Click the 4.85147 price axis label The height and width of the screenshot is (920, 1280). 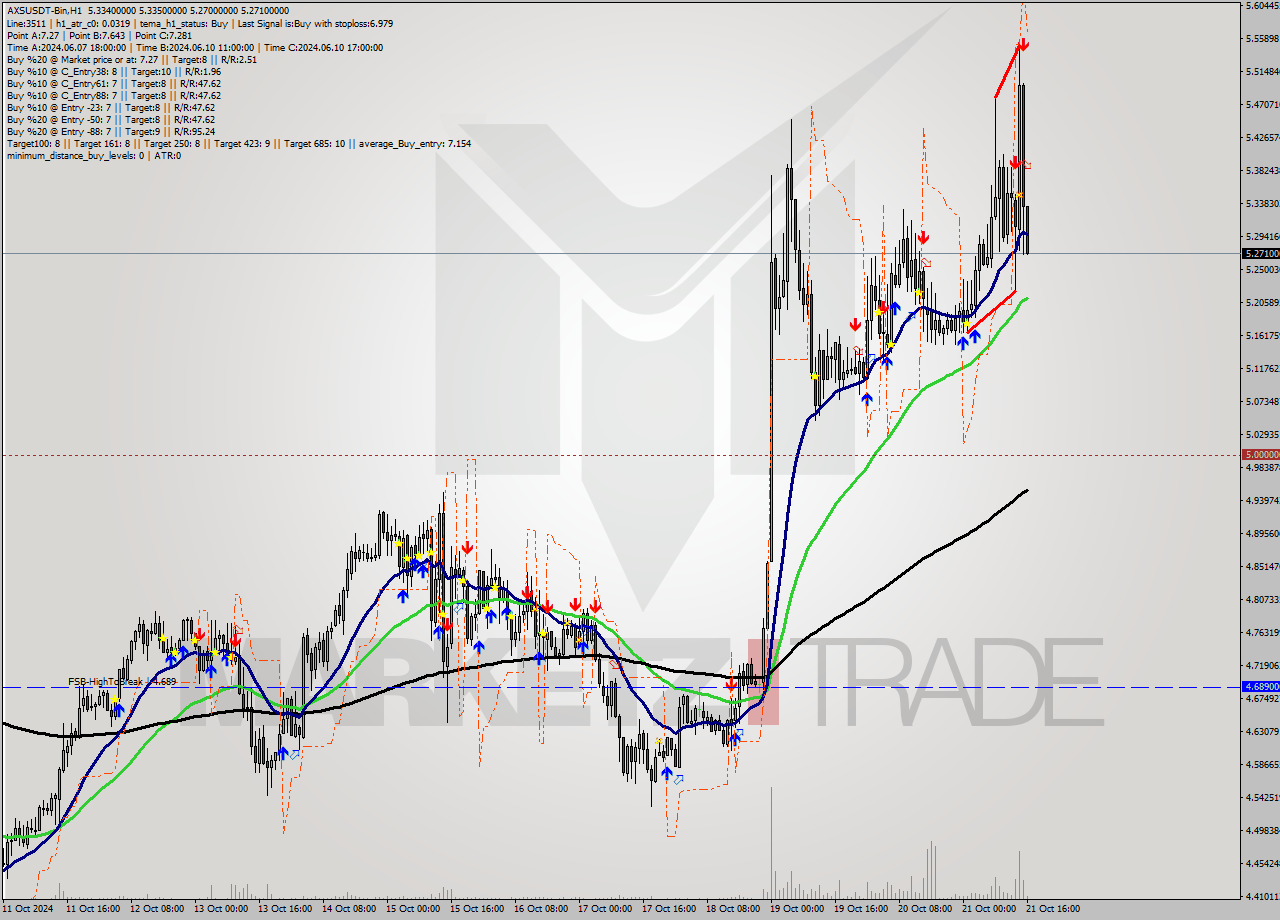pyautogui.click(x=1261, y=566)
